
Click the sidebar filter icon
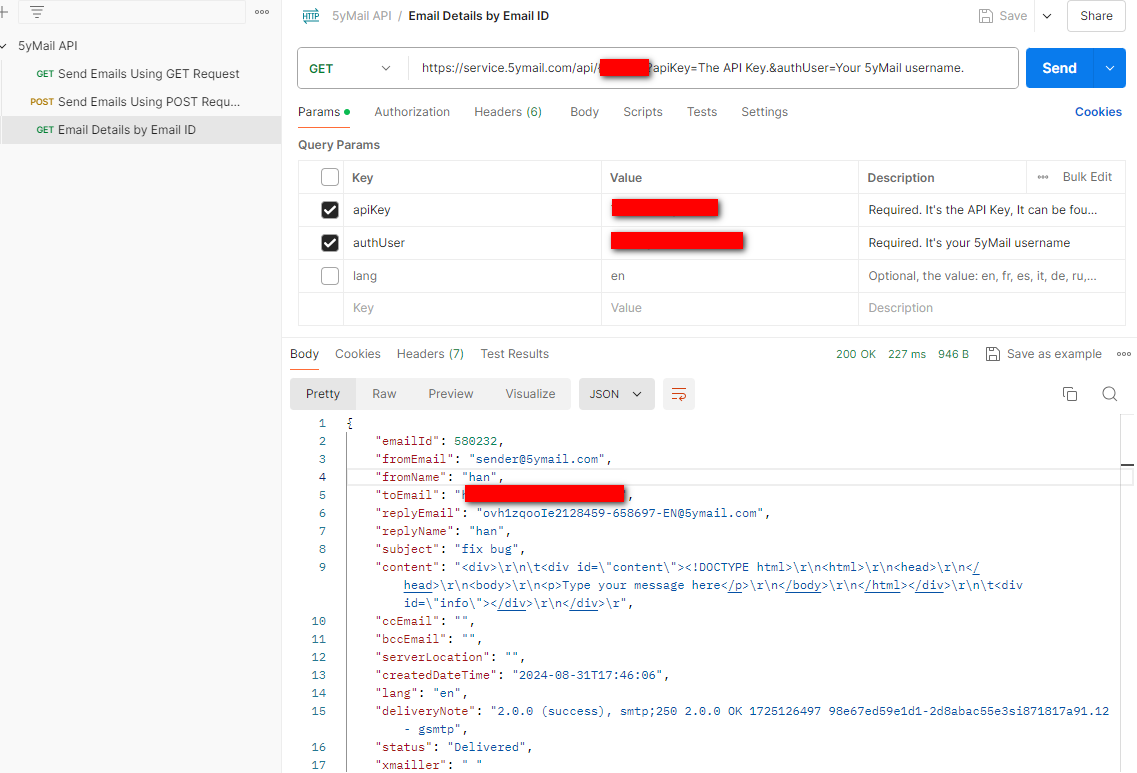(x=37, y=12)
